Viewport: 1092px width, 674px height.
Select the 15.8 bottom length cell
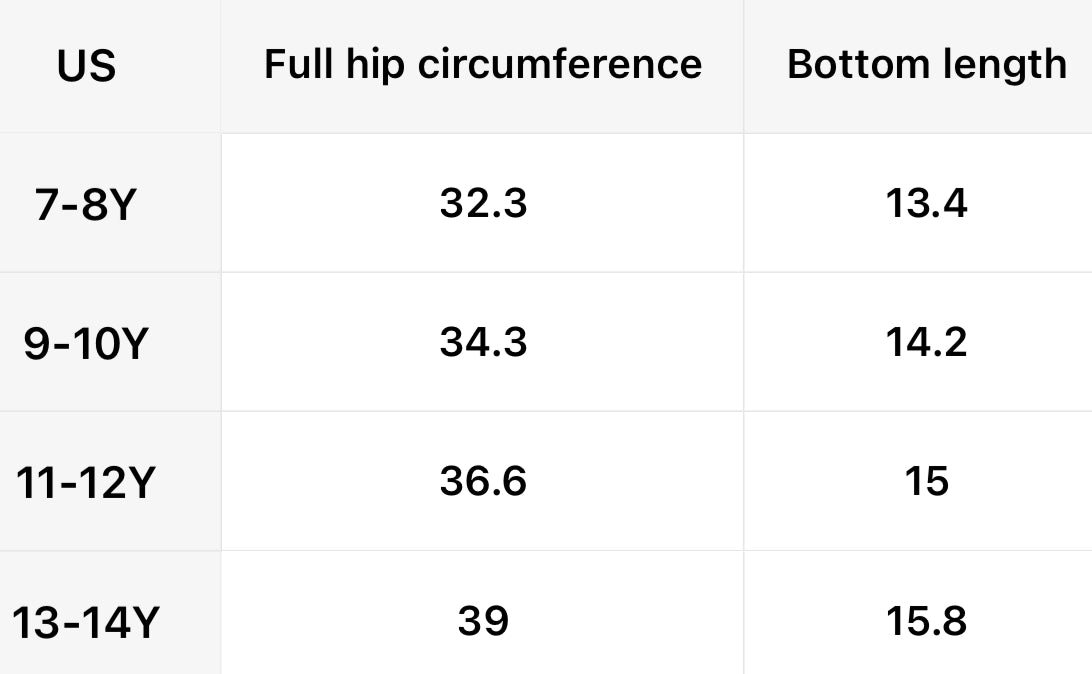click(x=926, y=622)
